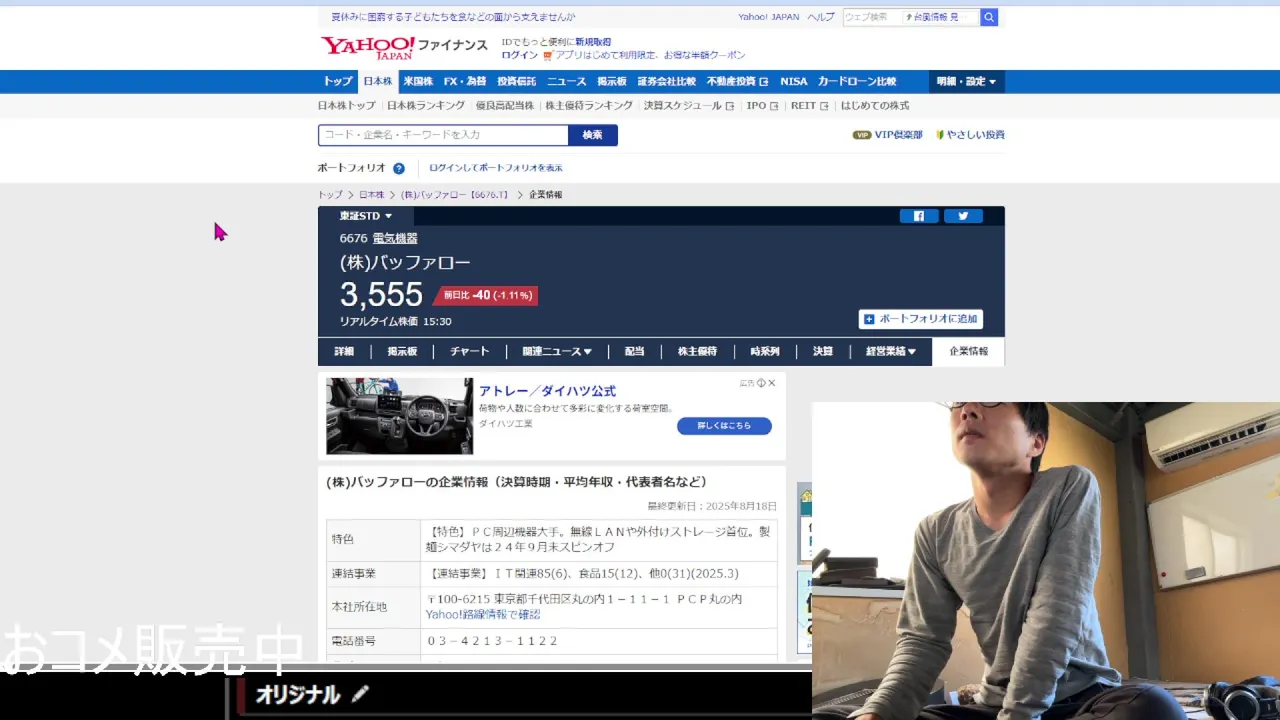The height and width of the screenshot is (720, 1280).
Task: Click (株)バッファロー【6676.T】 breadcrumb link
Action: point(455,195)
